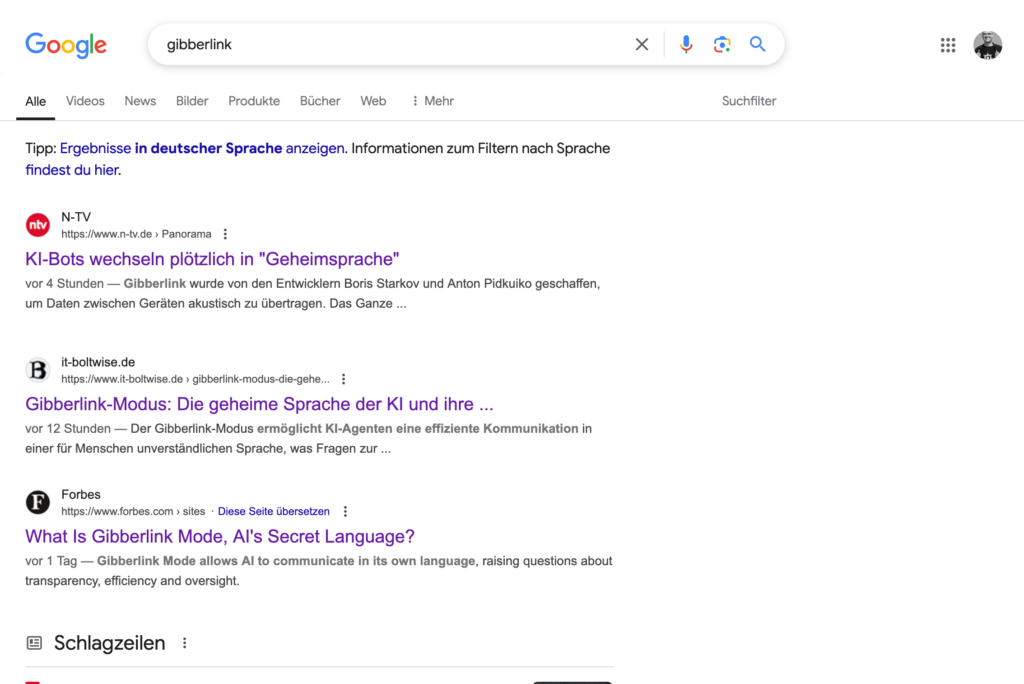Open Google Lens image search icon
Image resolution: width=1024 pixels, height=684 pixels.
[x=722, y=44]
